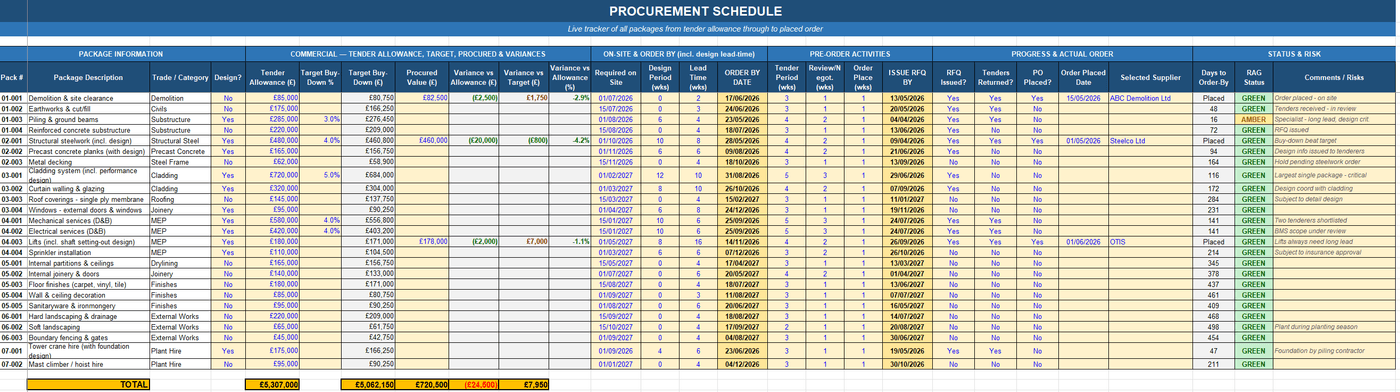This screenshot has height=392, width=1400.
Task: Click the '£5,307,000' total allowance cell
Action: click(x=272, y=384)
